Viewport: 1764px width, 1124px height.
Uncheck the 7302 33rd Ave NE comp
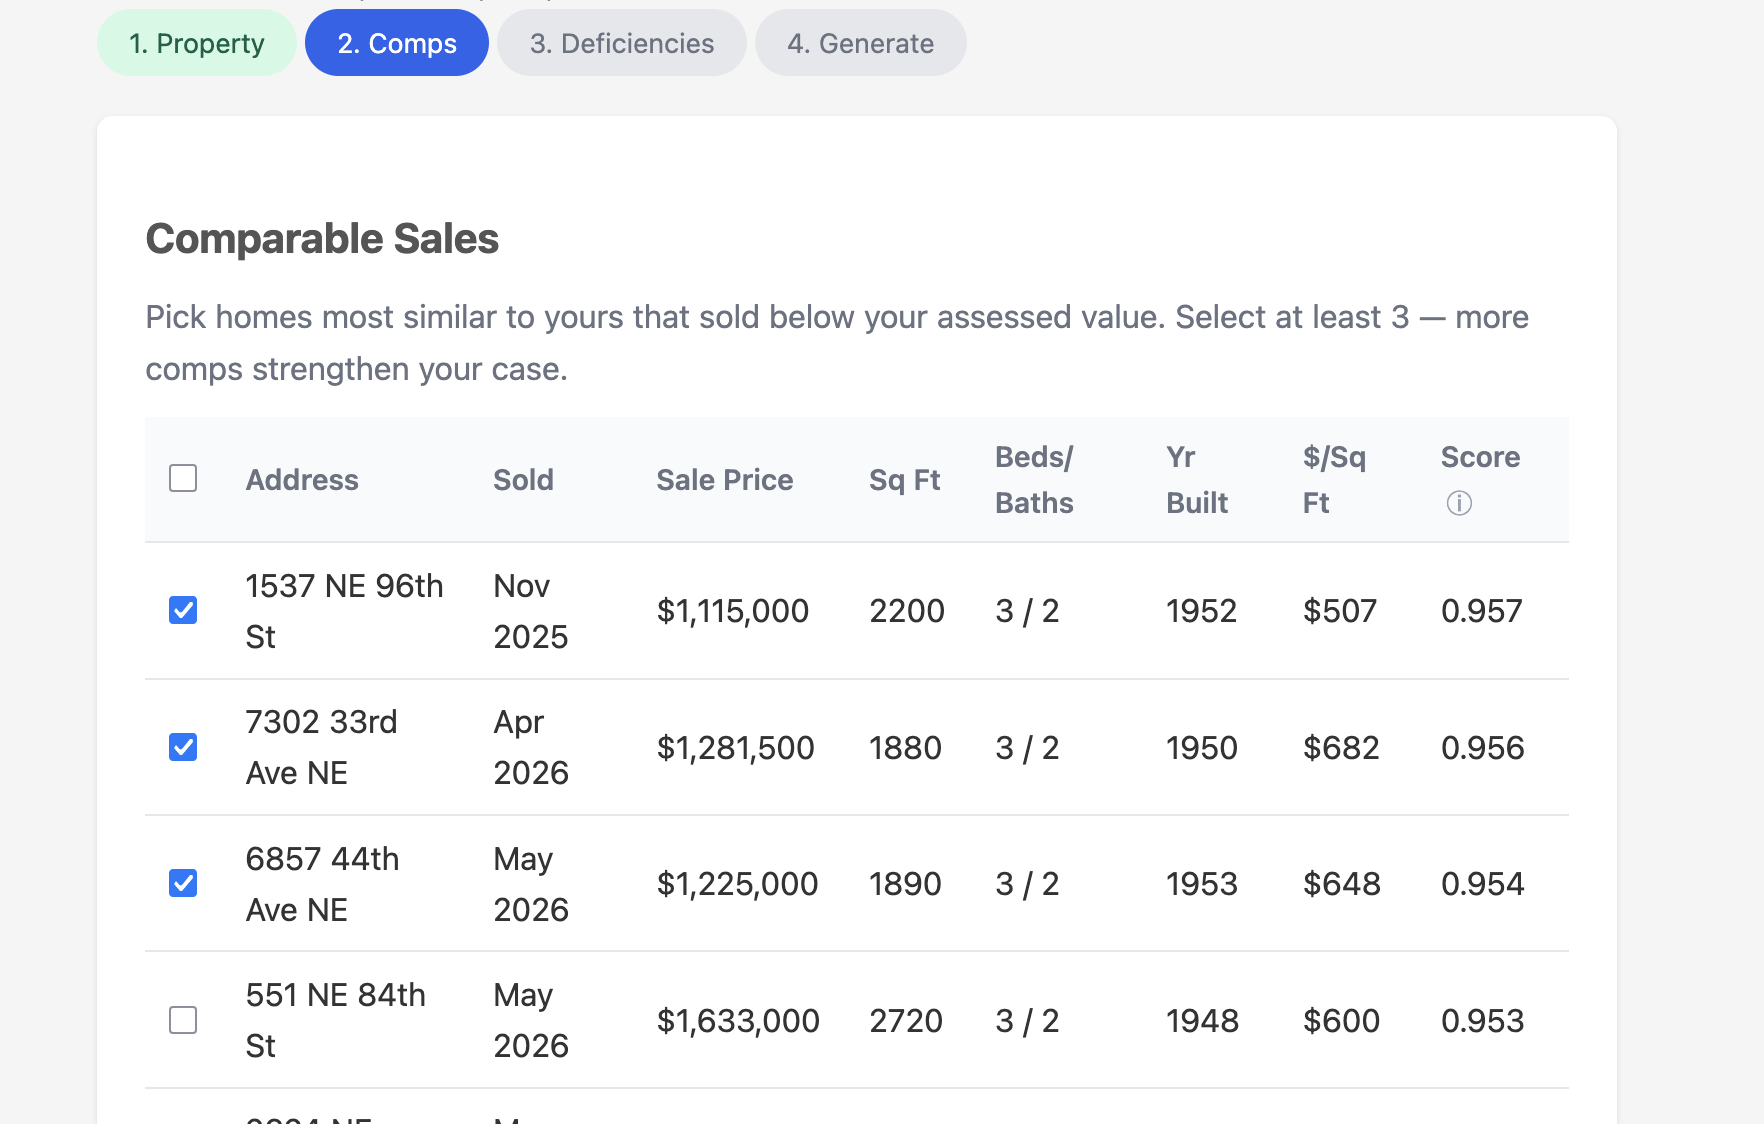point(183,747)
